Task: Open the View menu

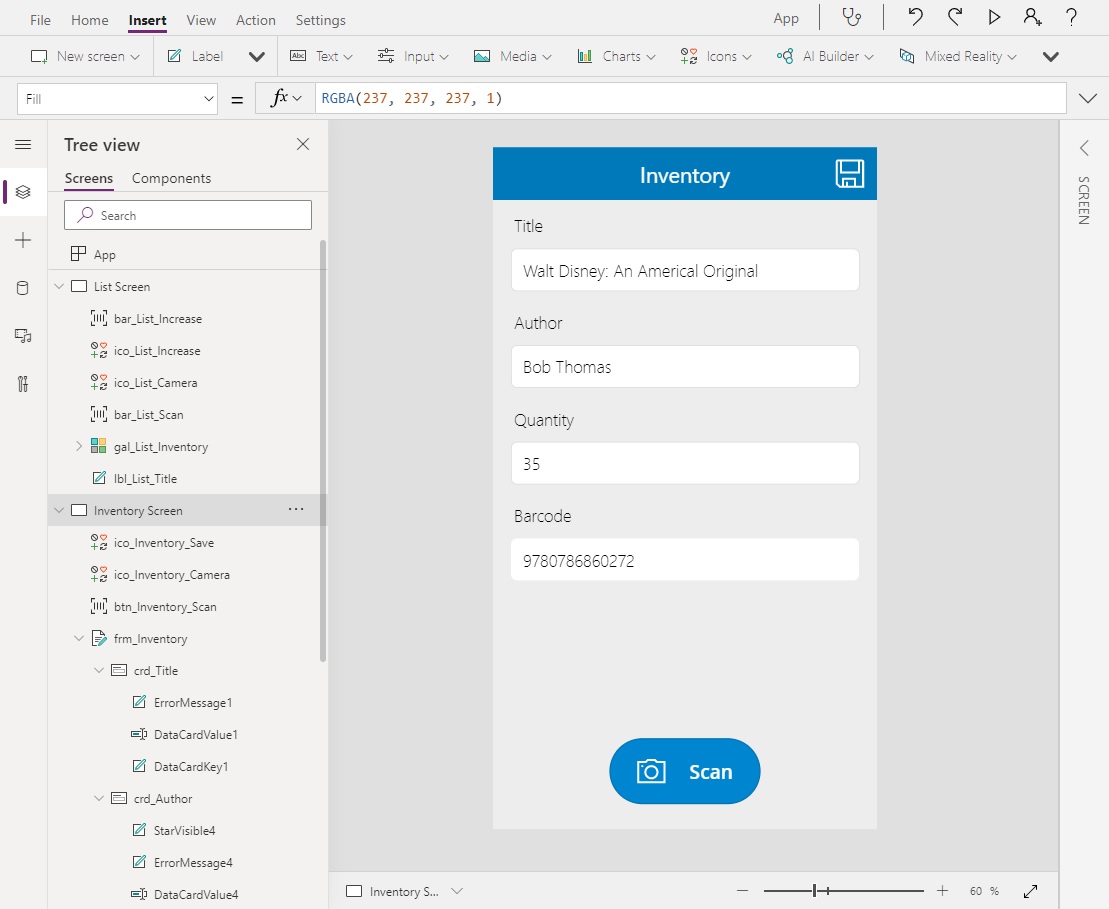Action: (201, 20)
